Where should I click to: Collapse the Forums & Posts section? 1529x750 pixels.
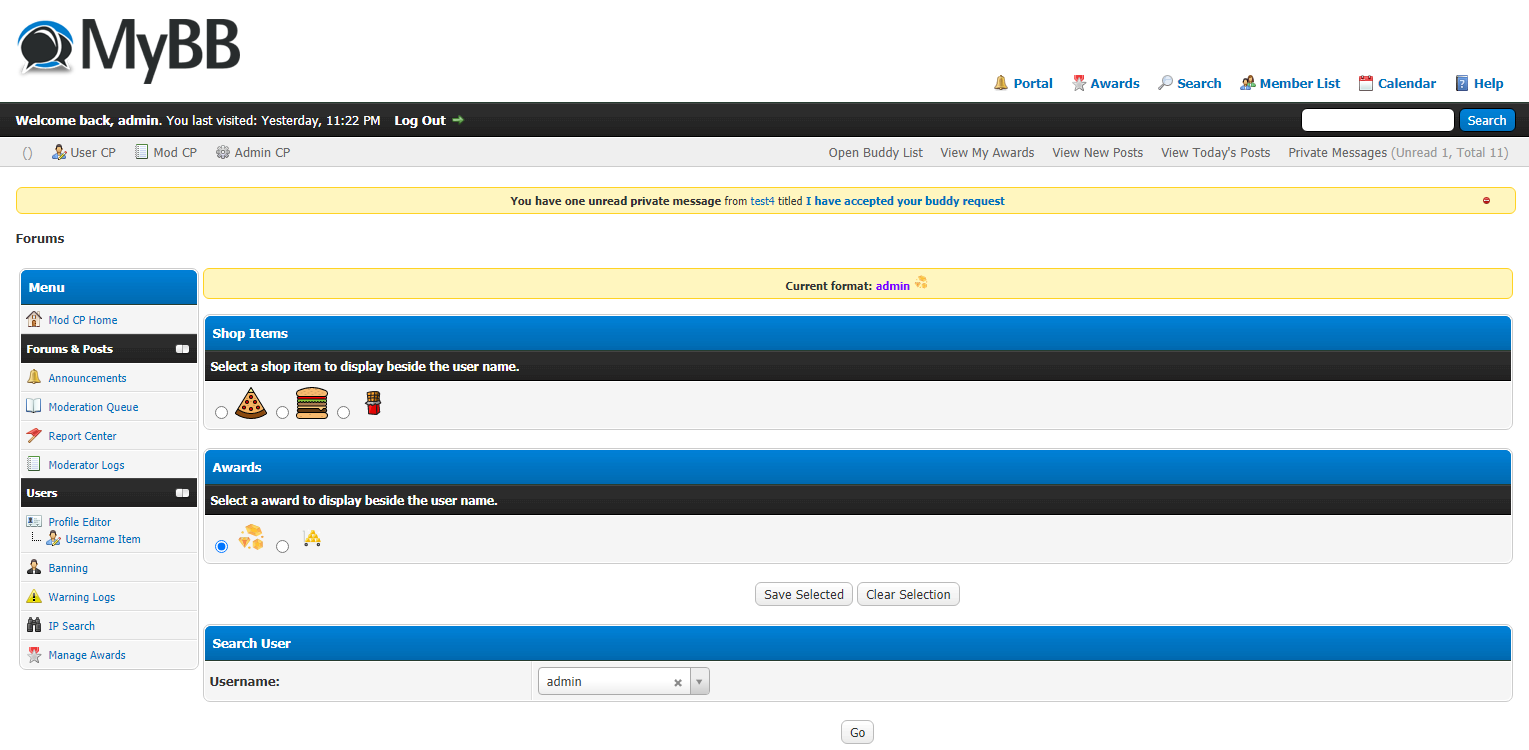pos(182,349)
